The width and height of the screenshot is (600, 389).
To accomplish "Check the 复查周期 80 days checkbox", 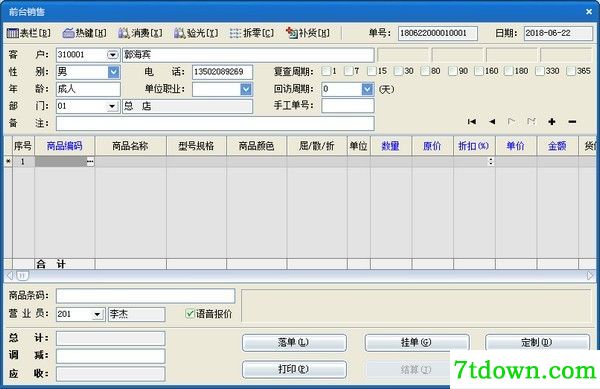I will [x=425, y=71].
